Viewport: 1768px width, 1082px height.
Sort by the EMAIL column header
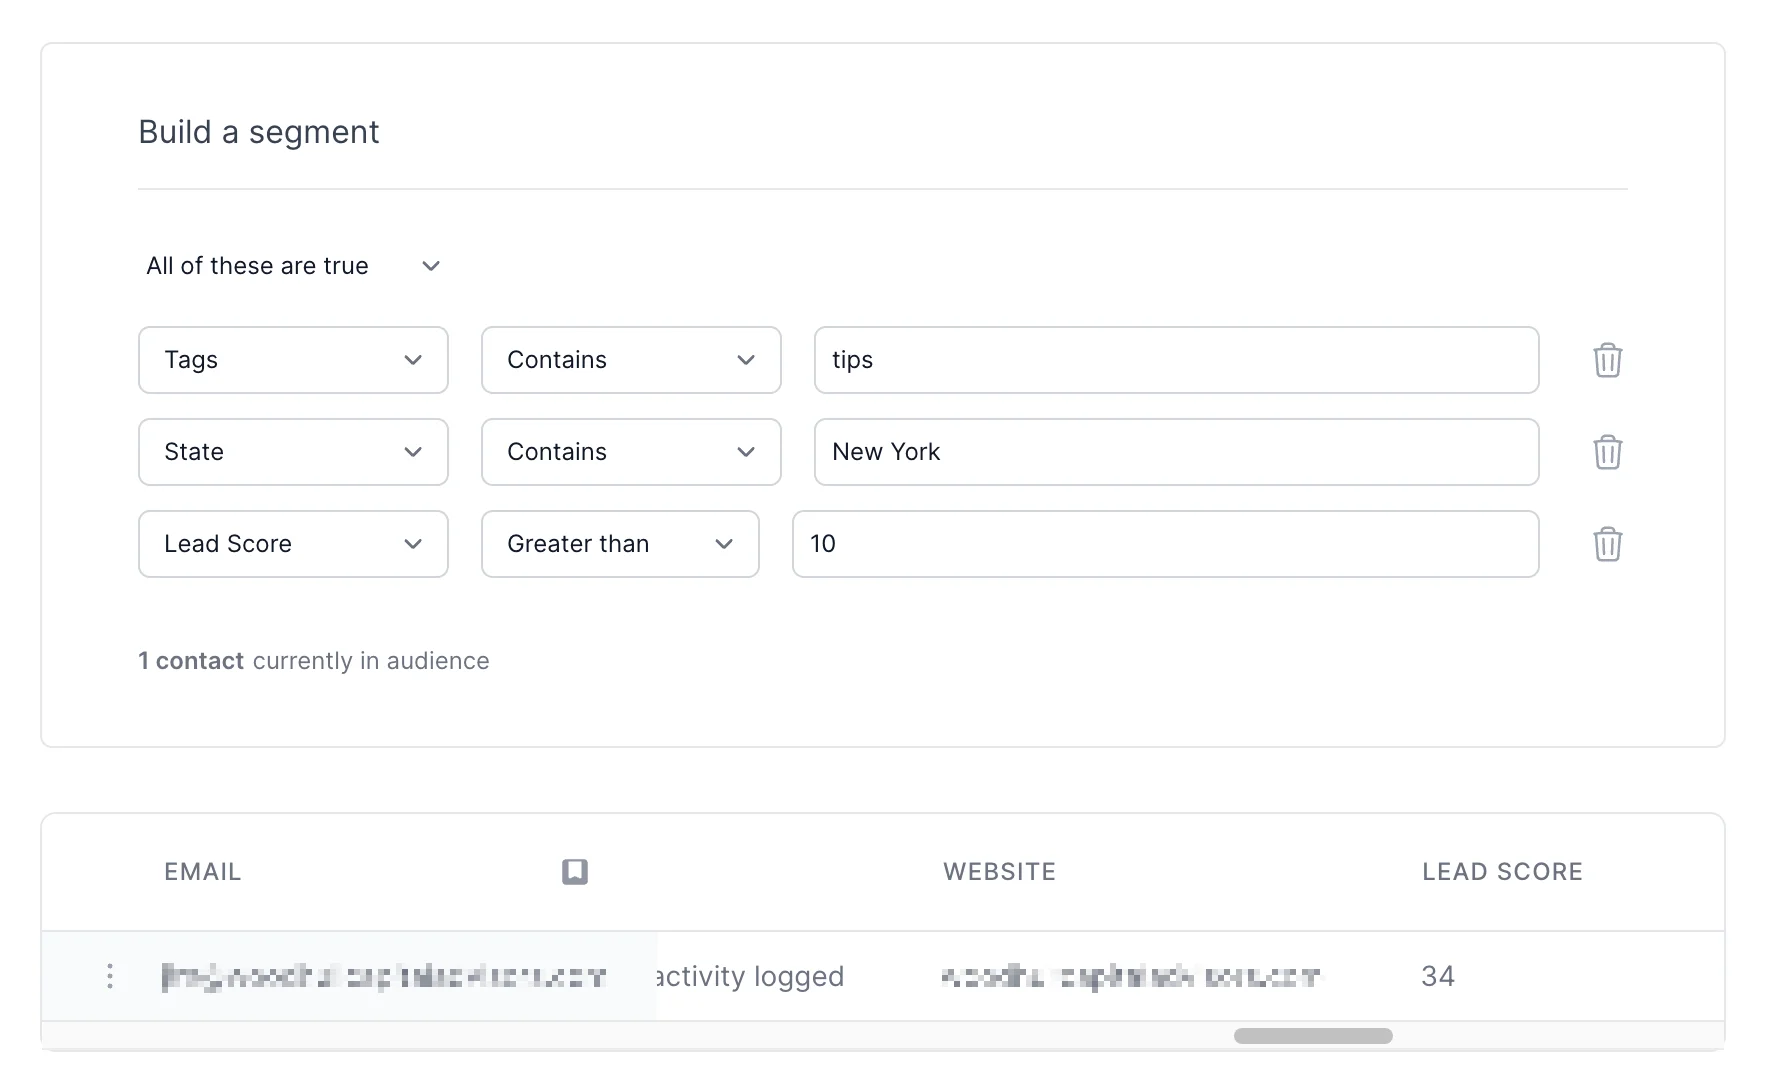pyautogui.click(x=203, y=872)
